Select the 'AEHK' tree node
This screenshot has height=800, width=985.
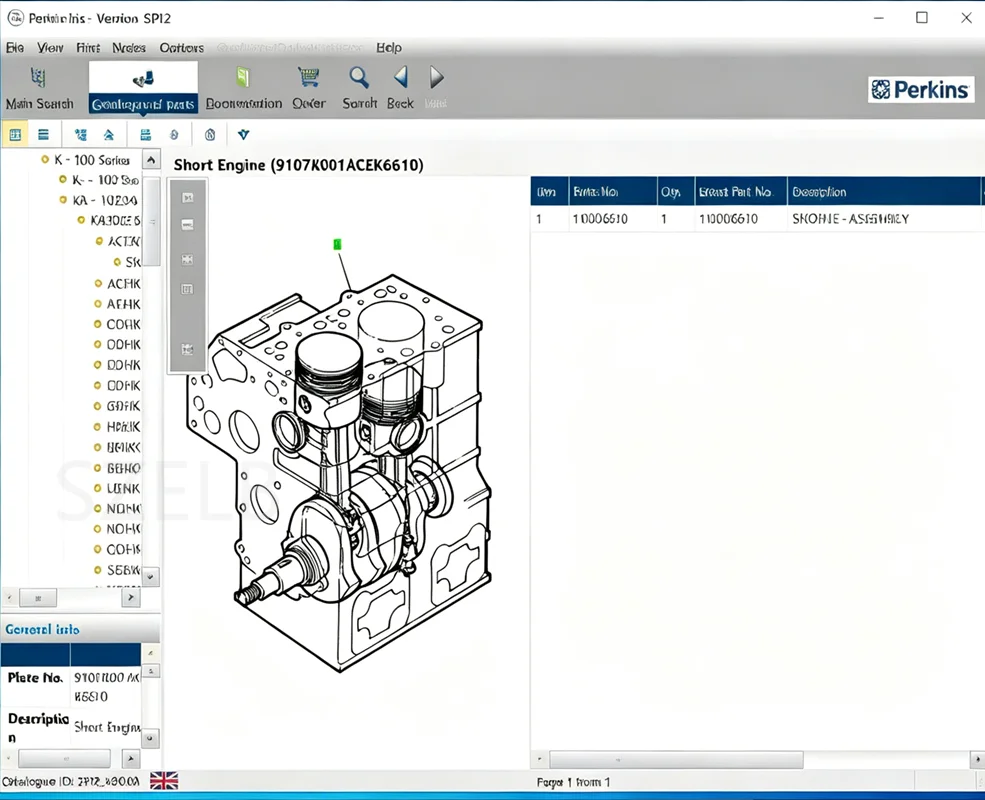click(x=124, y=304)
